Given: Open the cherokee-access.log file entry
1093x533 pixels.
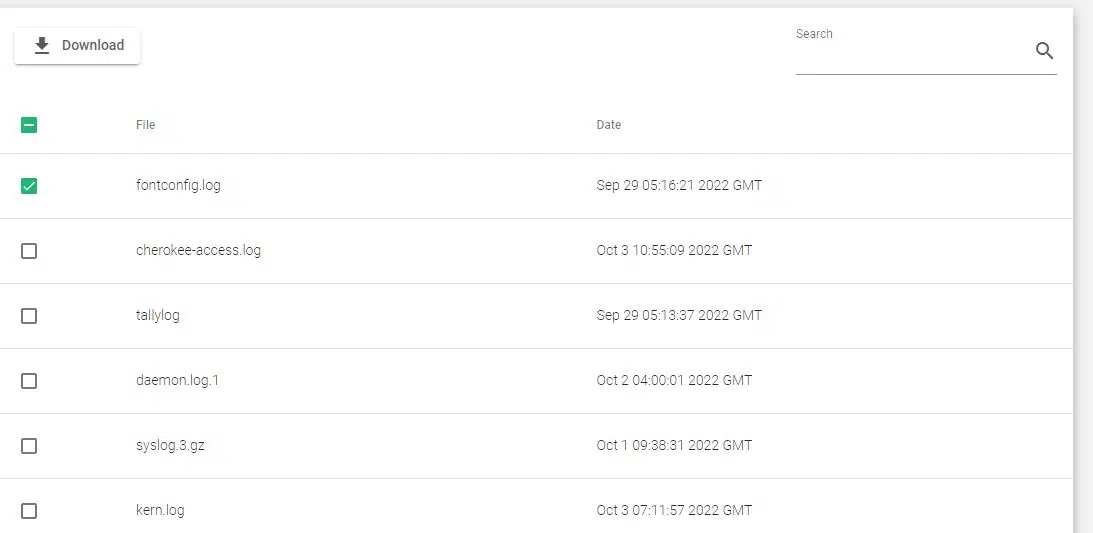Looking at the screenshot, I should point(198,251).
